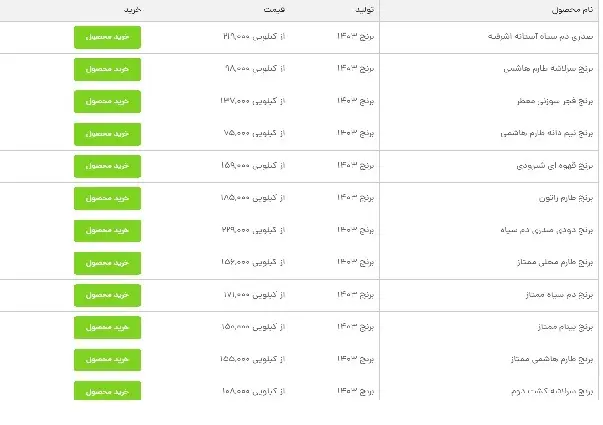
Task: Click buy button on برنج دم سیاه ممتاز row
Action: point(107,295)
